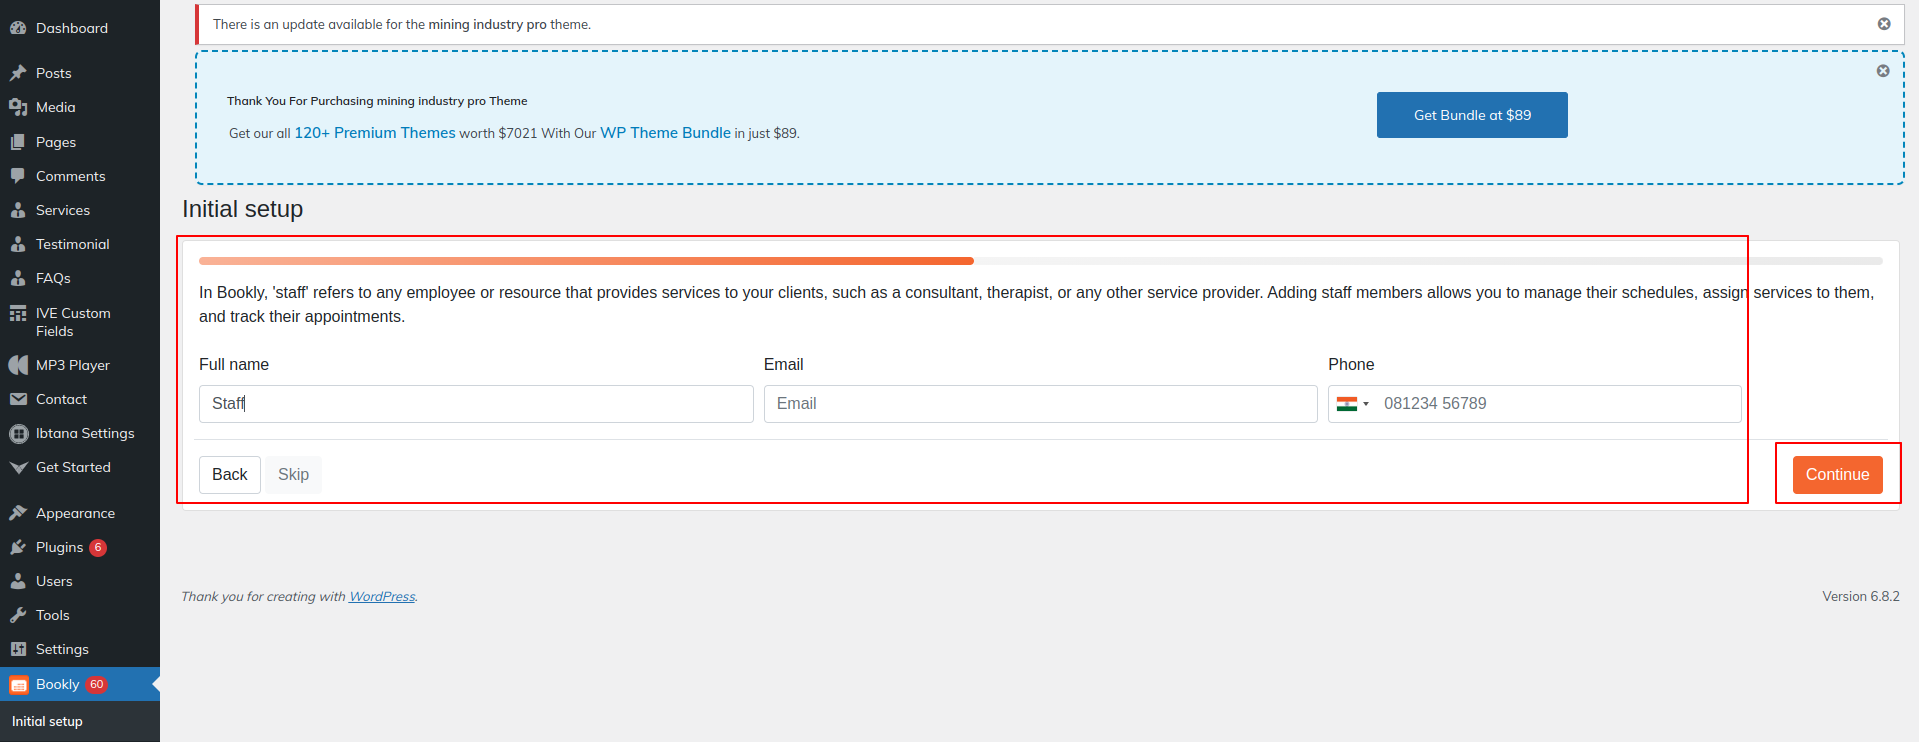This screenshot has width=1919, height=742.
Task: Open Media via its sidebar icon
Action: point(18,107)
